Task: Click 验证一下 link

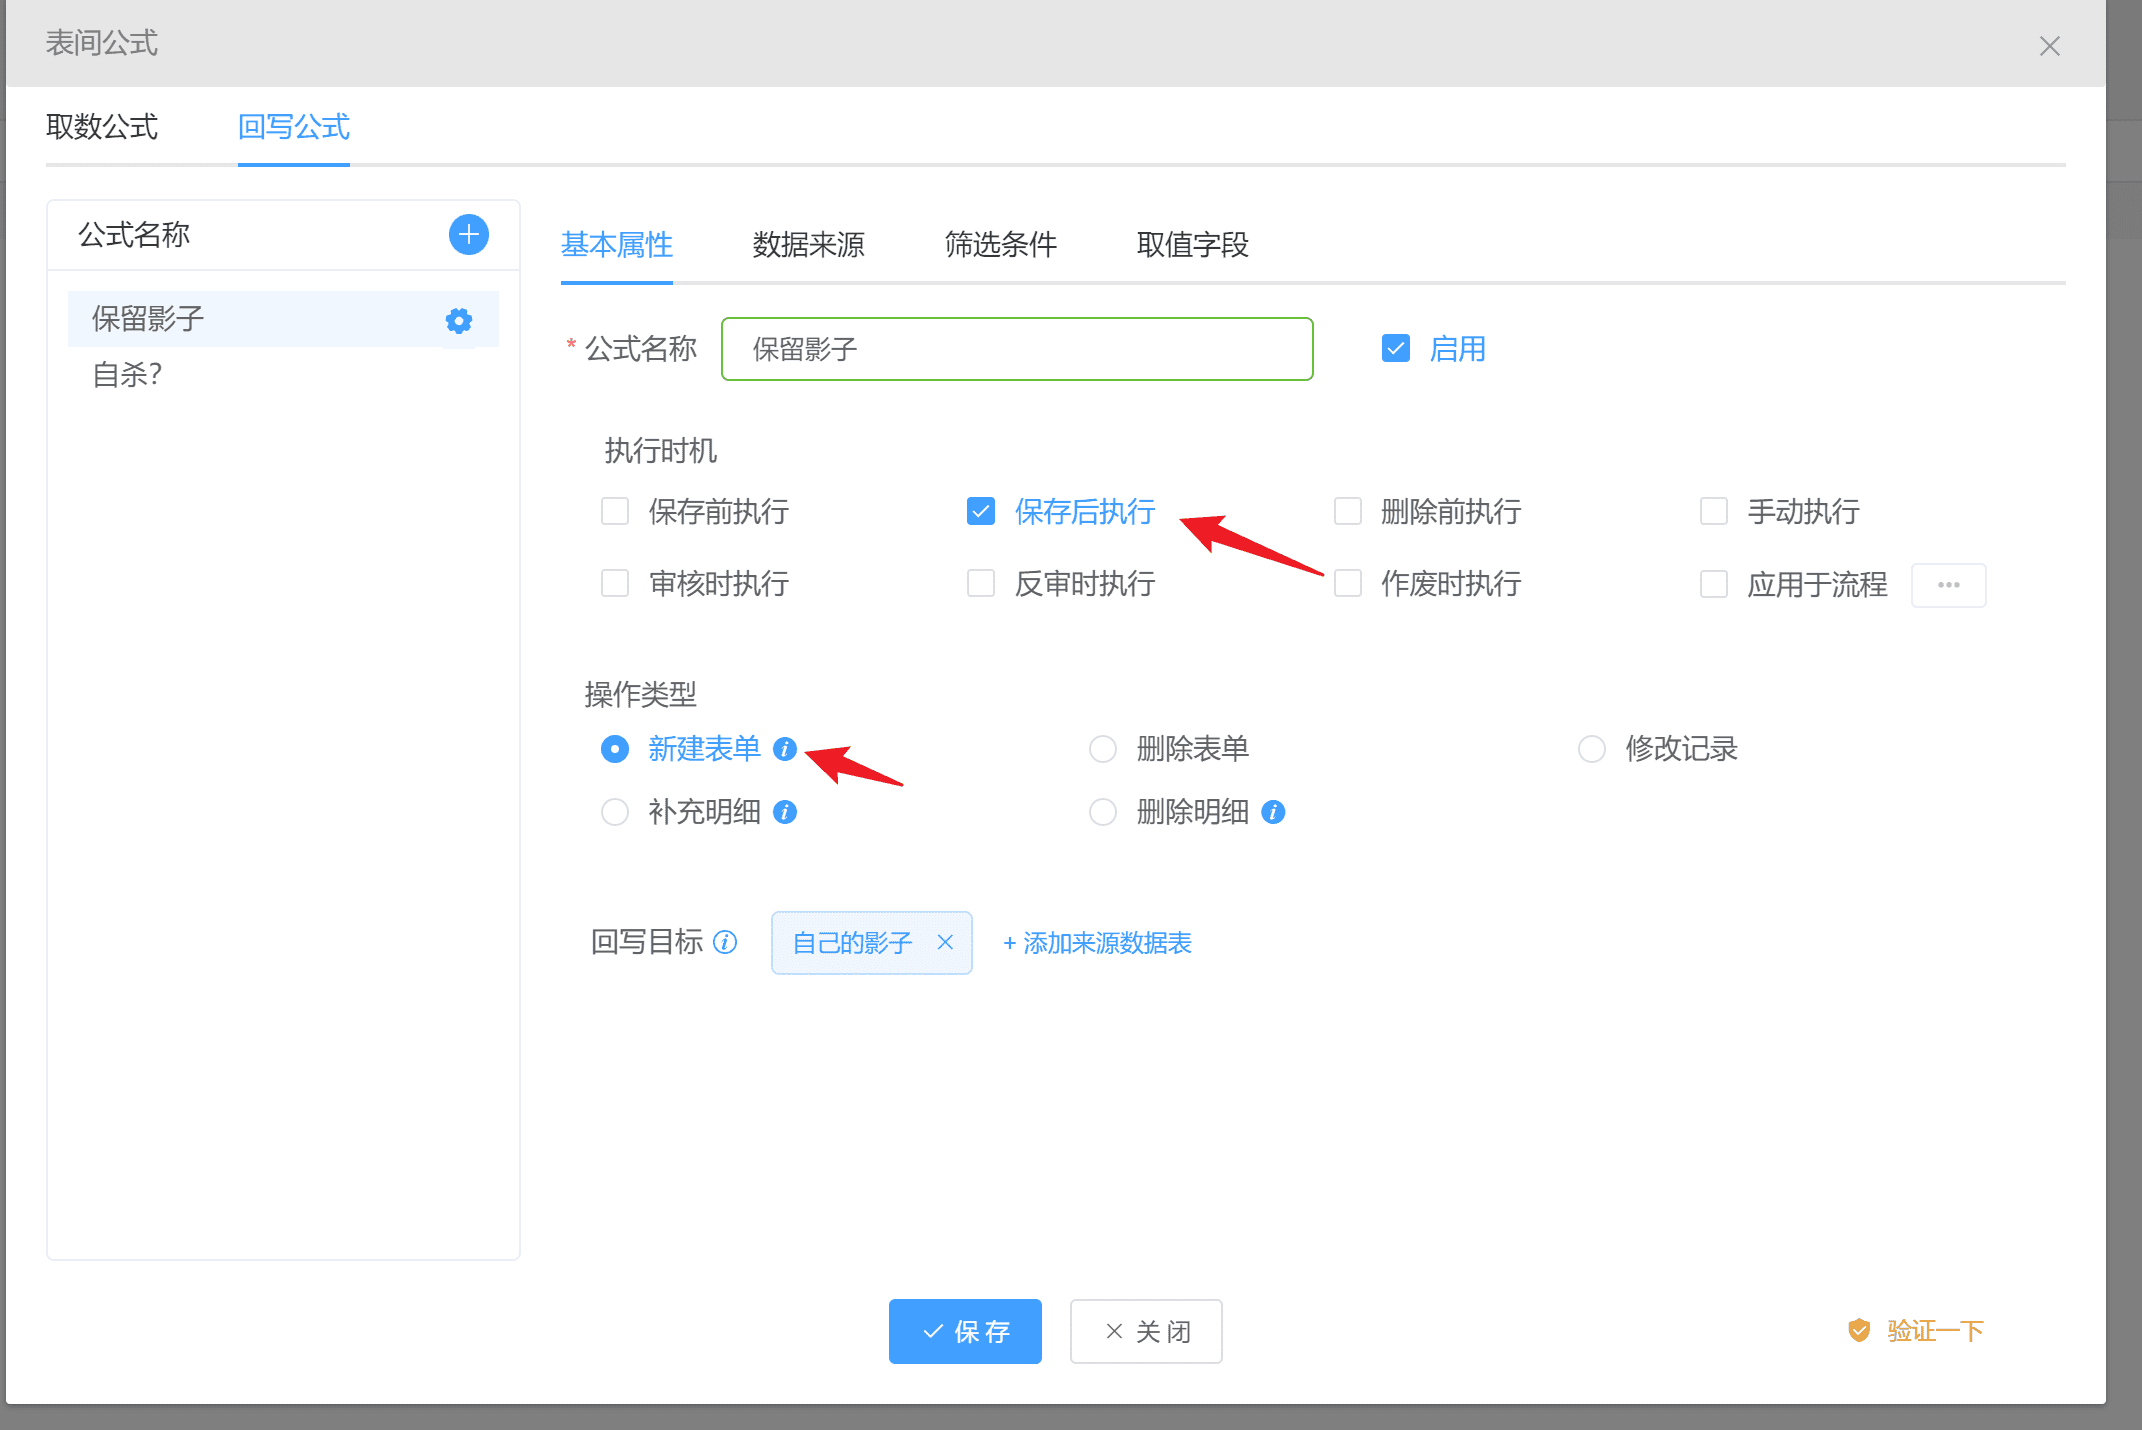Action: [1916, 1331]
